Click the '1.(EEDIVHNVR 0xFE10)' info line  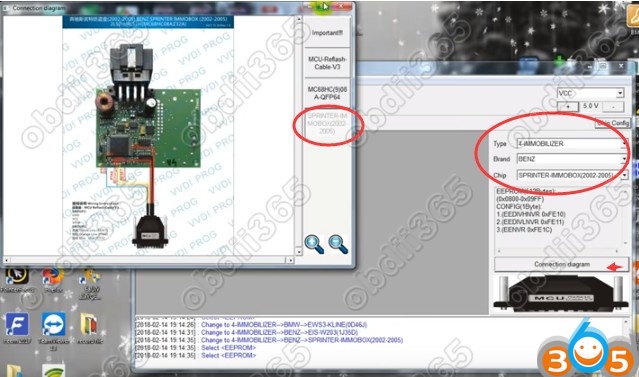(x=531, y=214)
